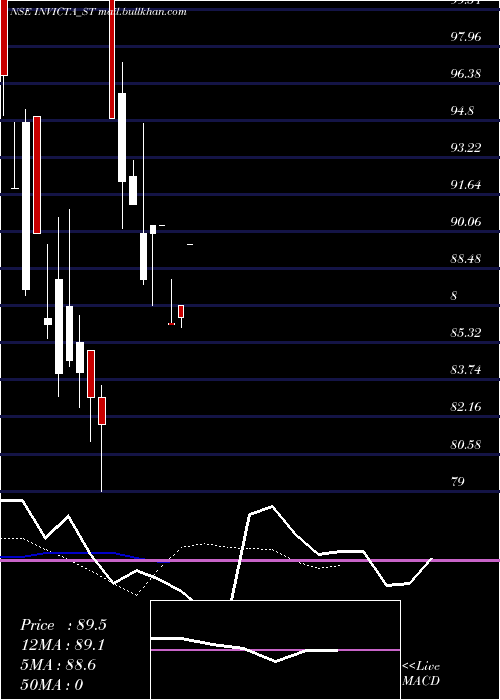Click the 85.32 price axis label
The width and height of the screenshot is (500, 700).
(x=466, y=333)
